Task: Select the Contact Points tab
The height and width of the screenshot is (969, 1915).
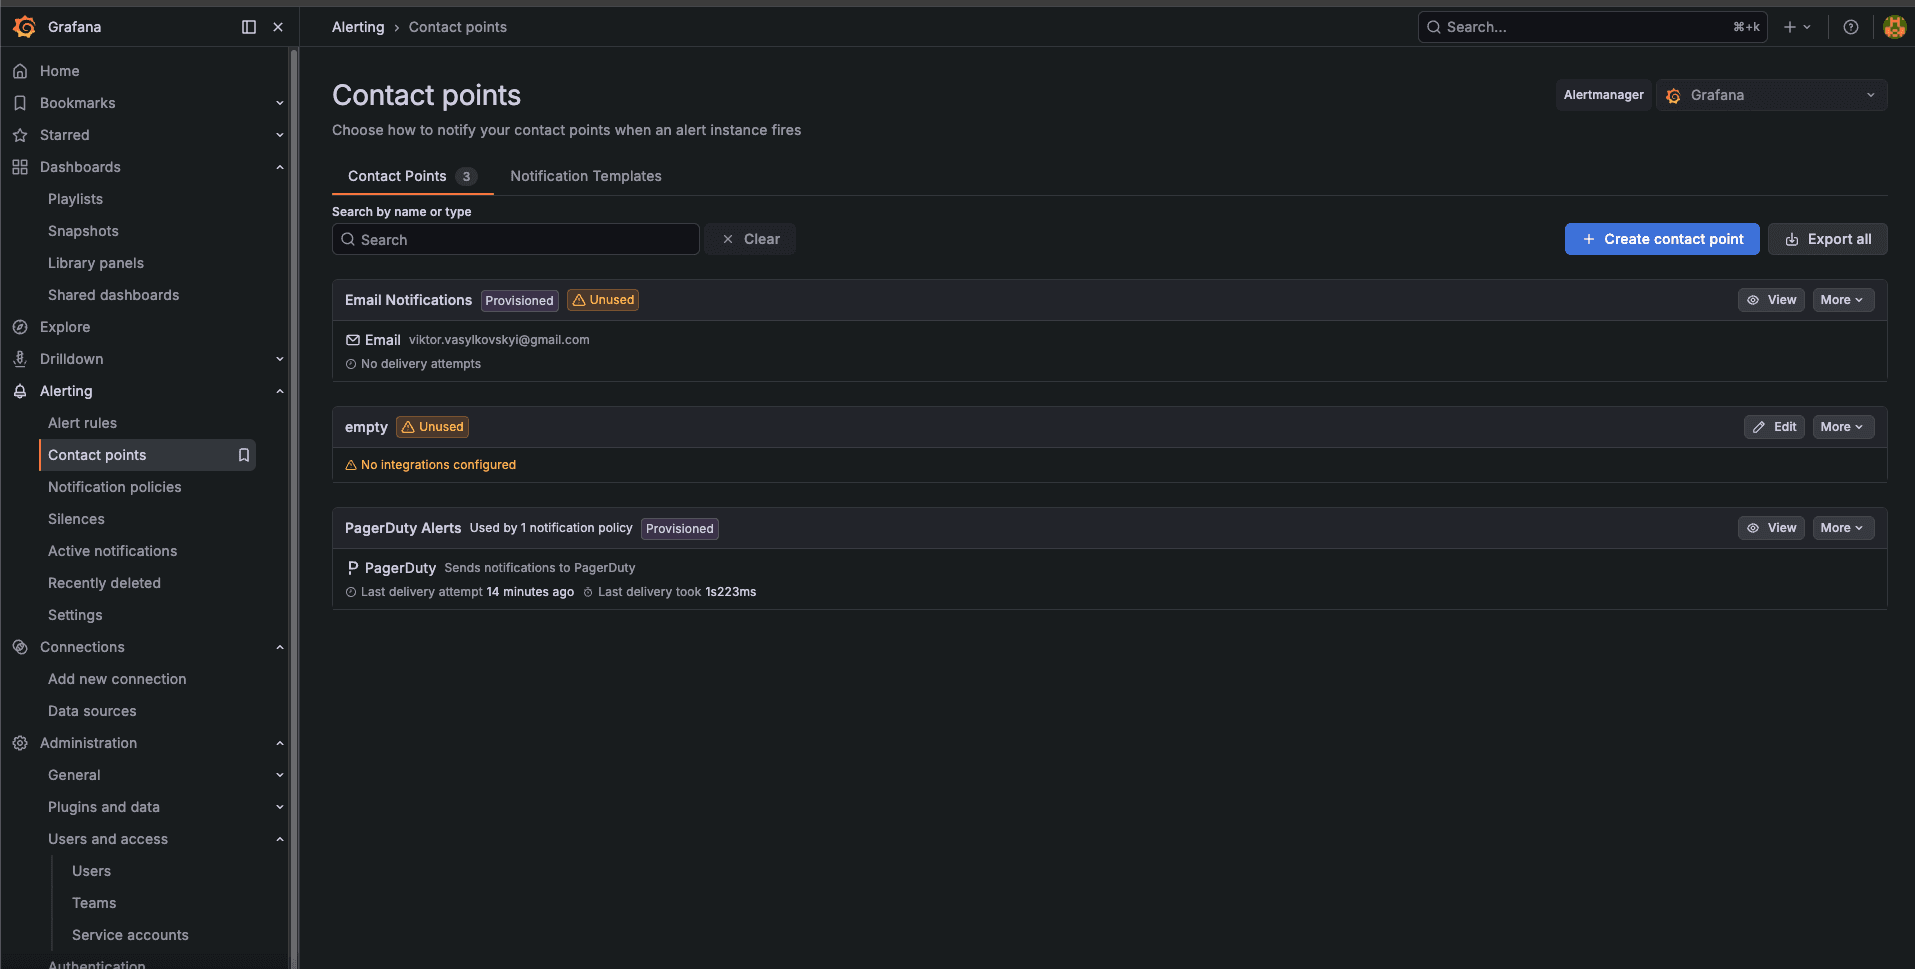Action: point(412,176)
